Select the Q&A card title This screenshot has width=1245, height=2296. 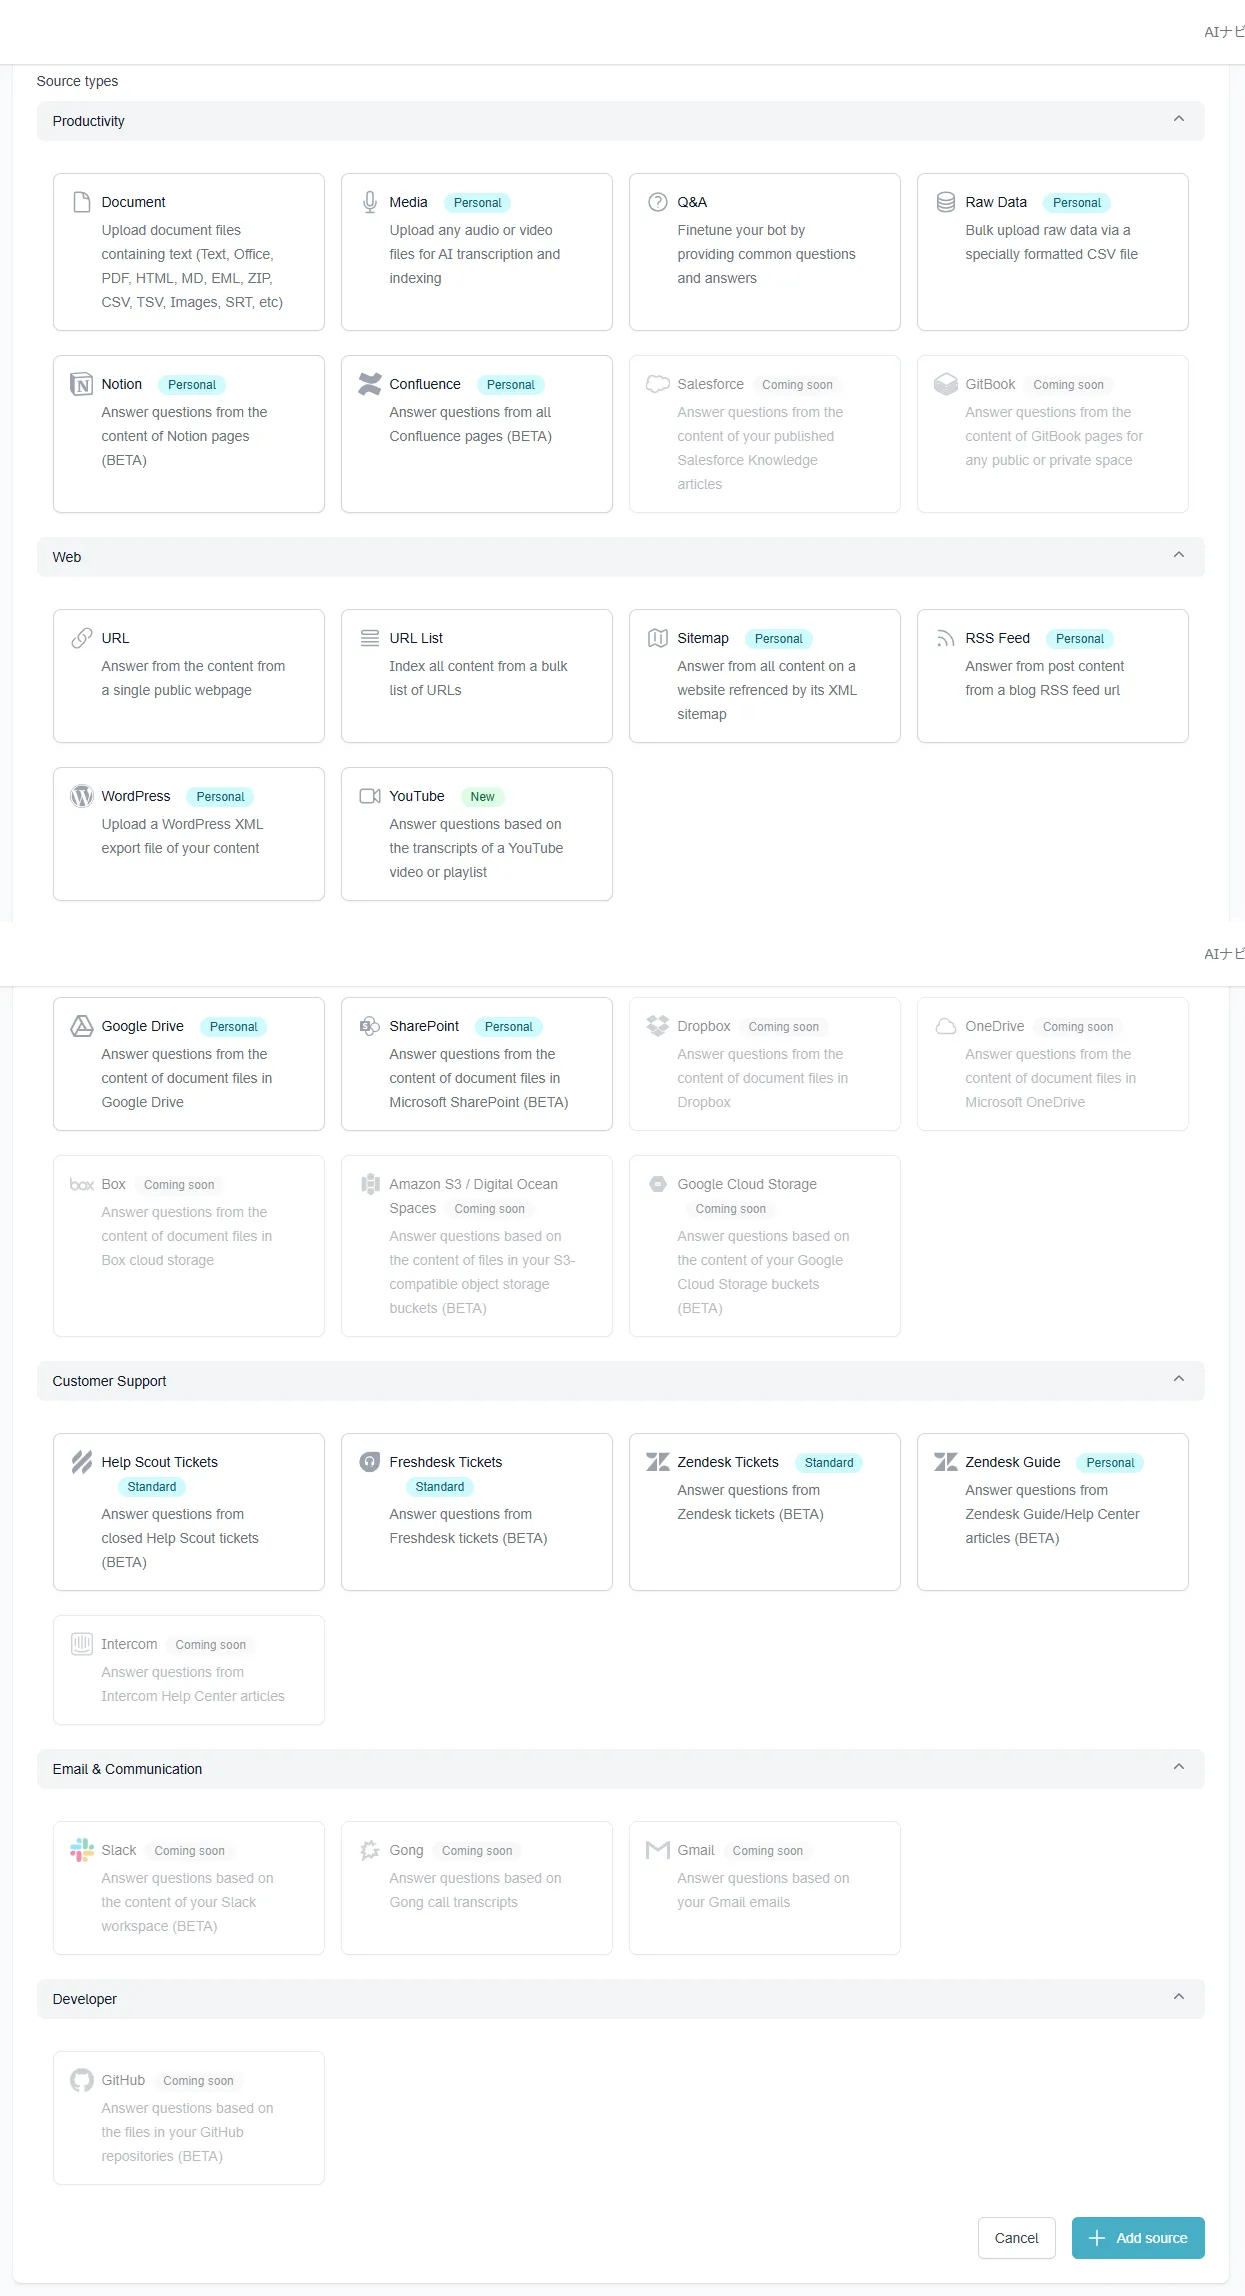tap(692, 202)
